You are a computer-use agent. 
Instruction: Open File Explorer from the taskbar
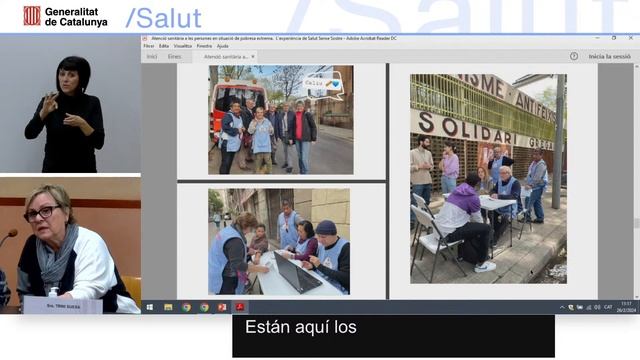coord(168,307)
